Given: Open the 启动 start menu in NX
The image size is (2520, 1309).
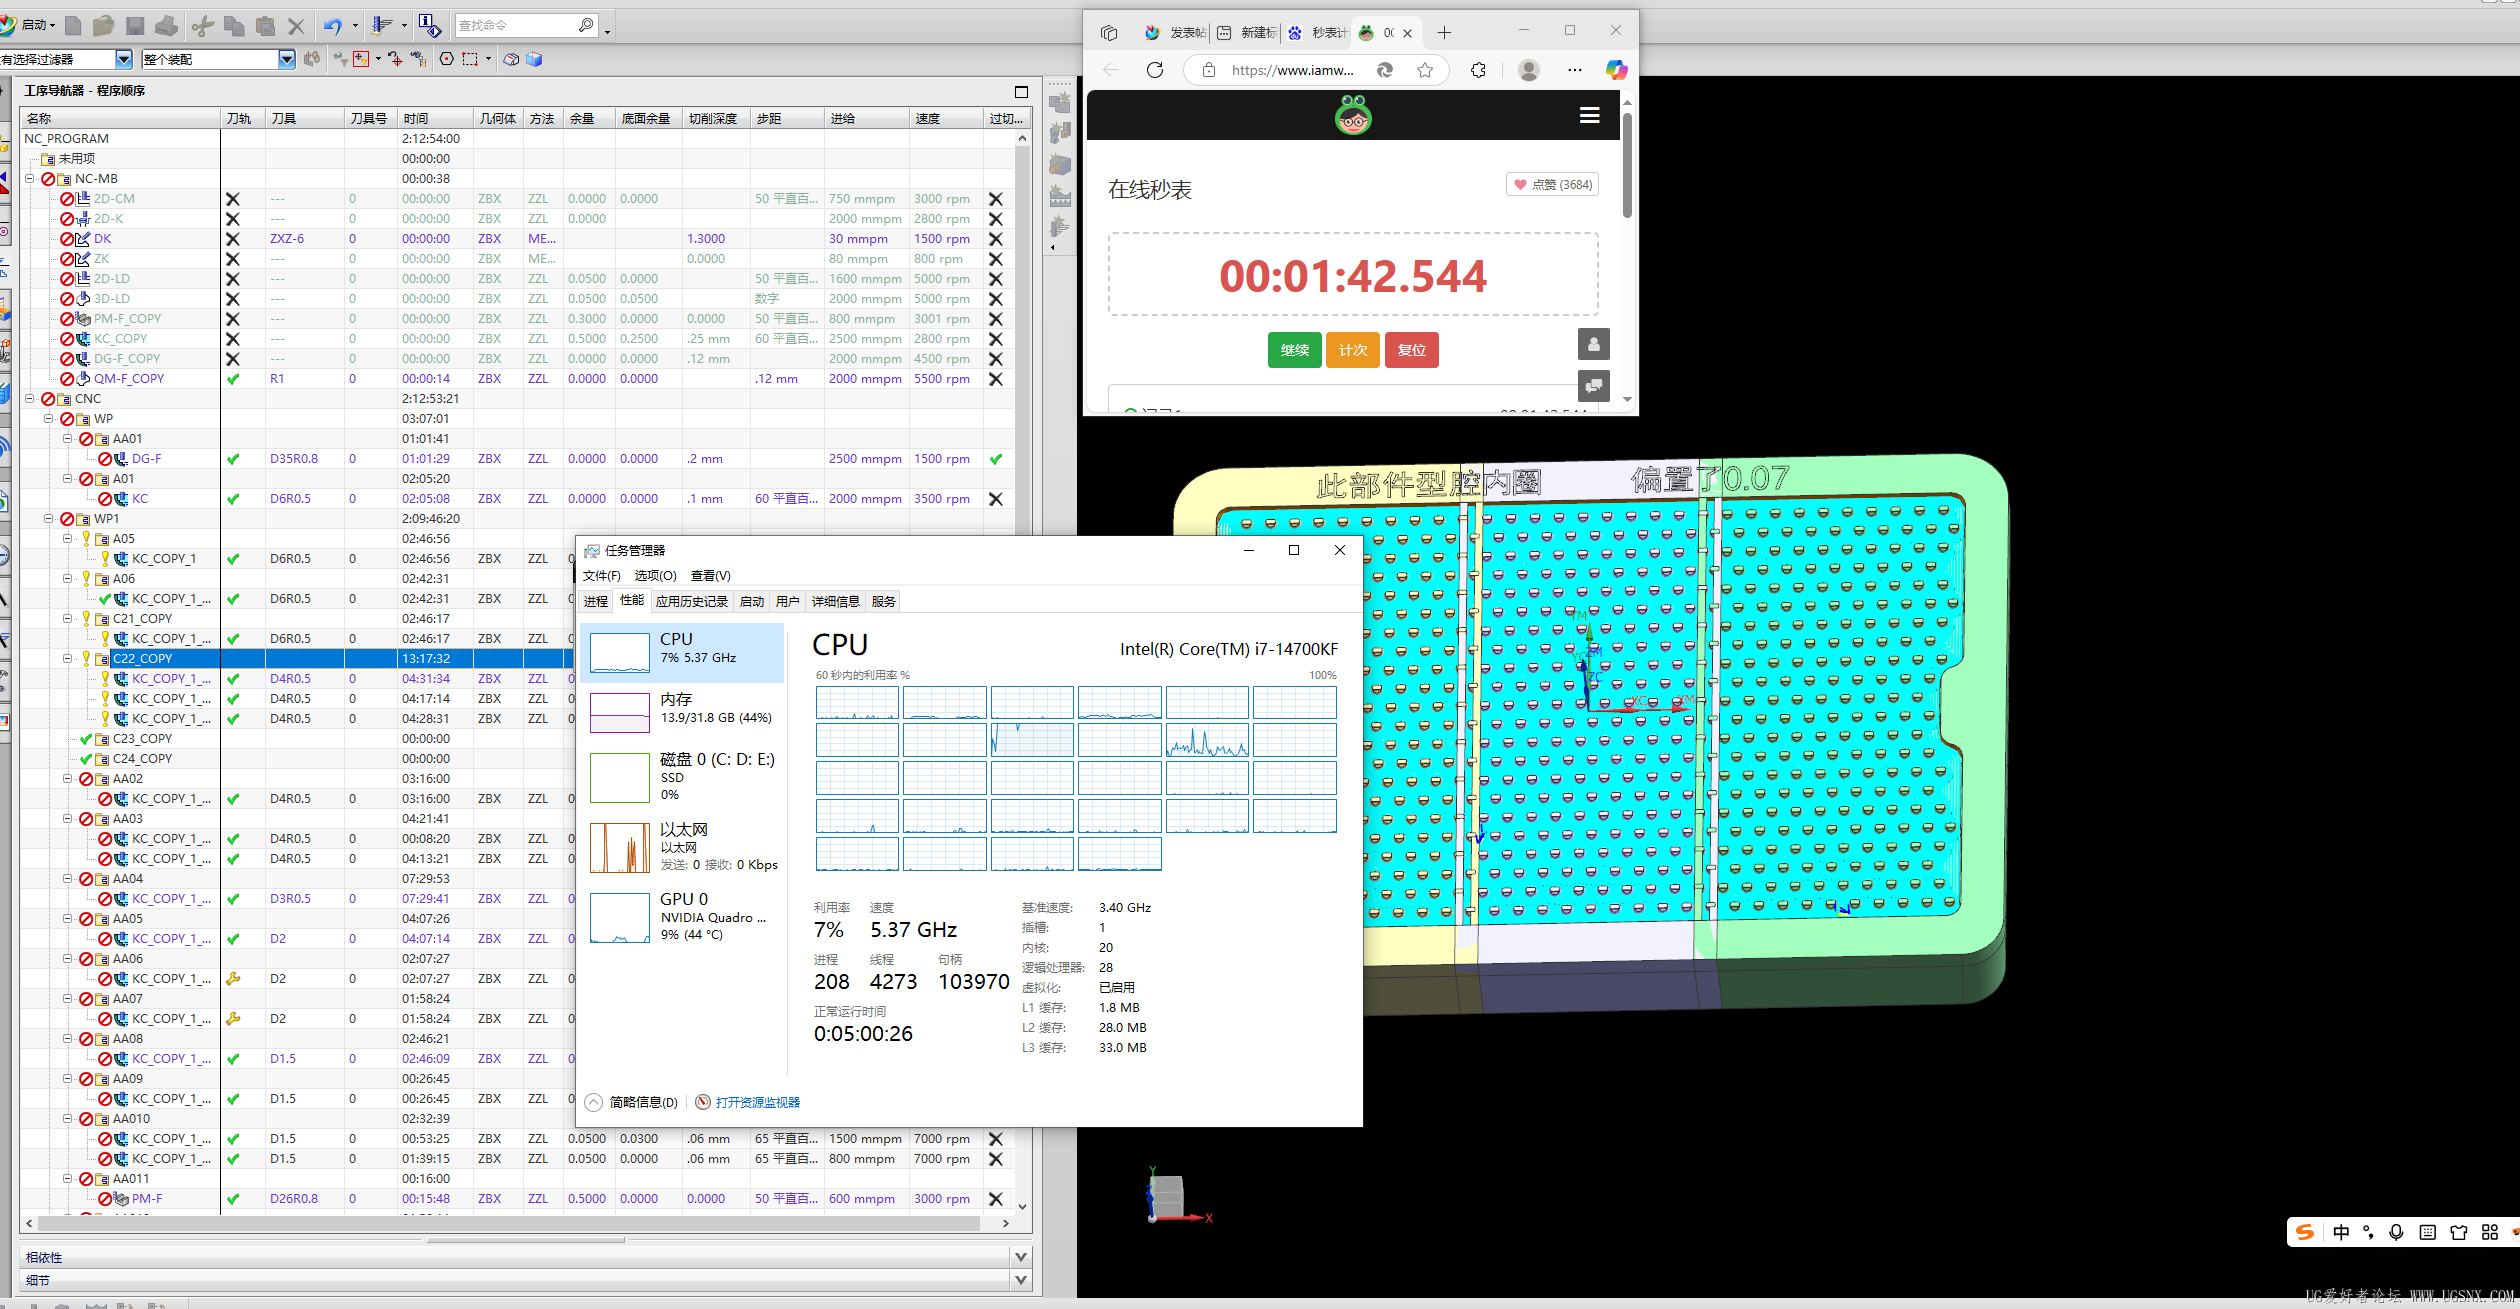Looking at the screenshot, I should point(28,25).
